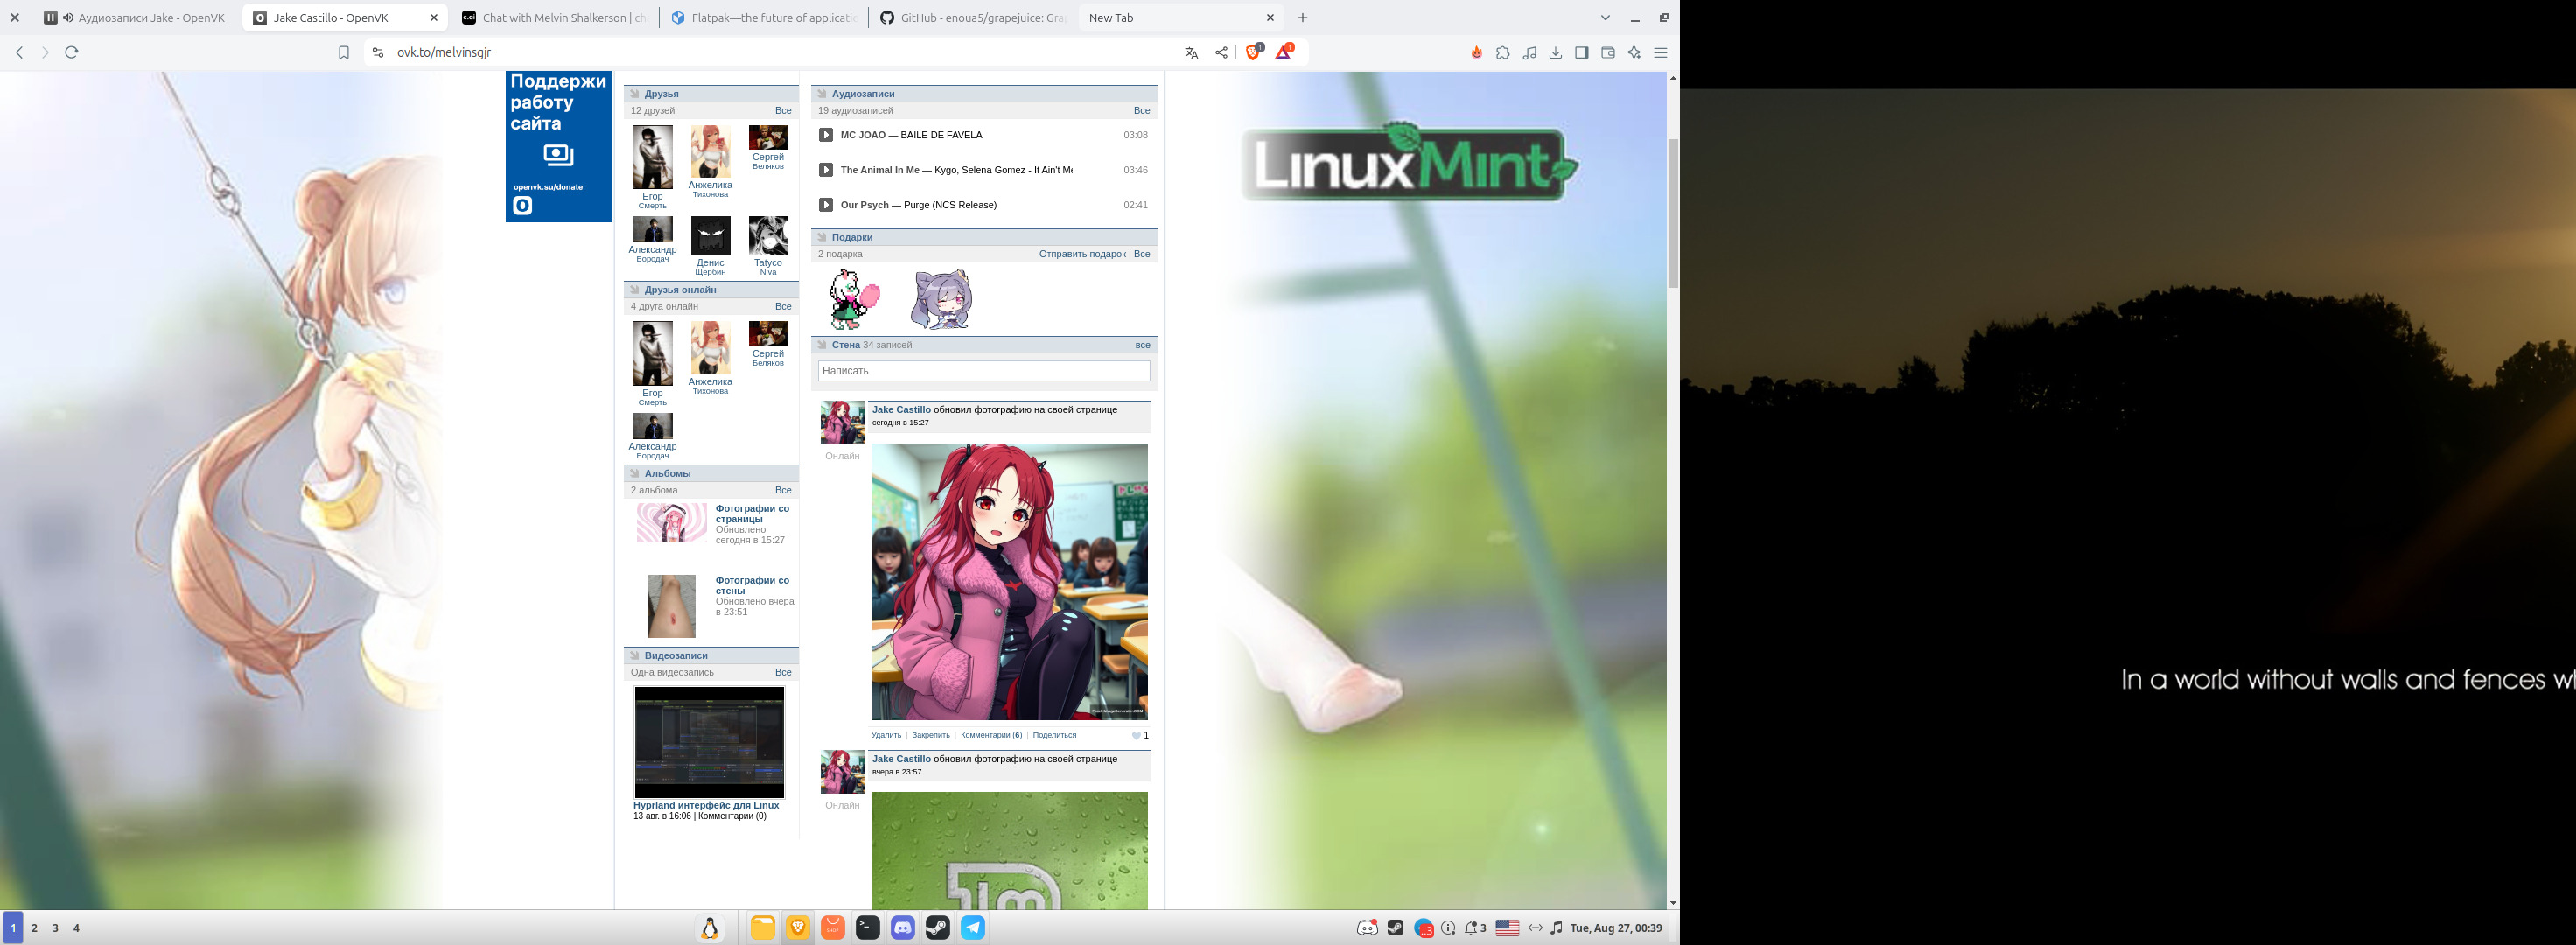2576x945 pixels.
Task: Click the Brave Shields lion icon
Action: tap(1252, 52)
